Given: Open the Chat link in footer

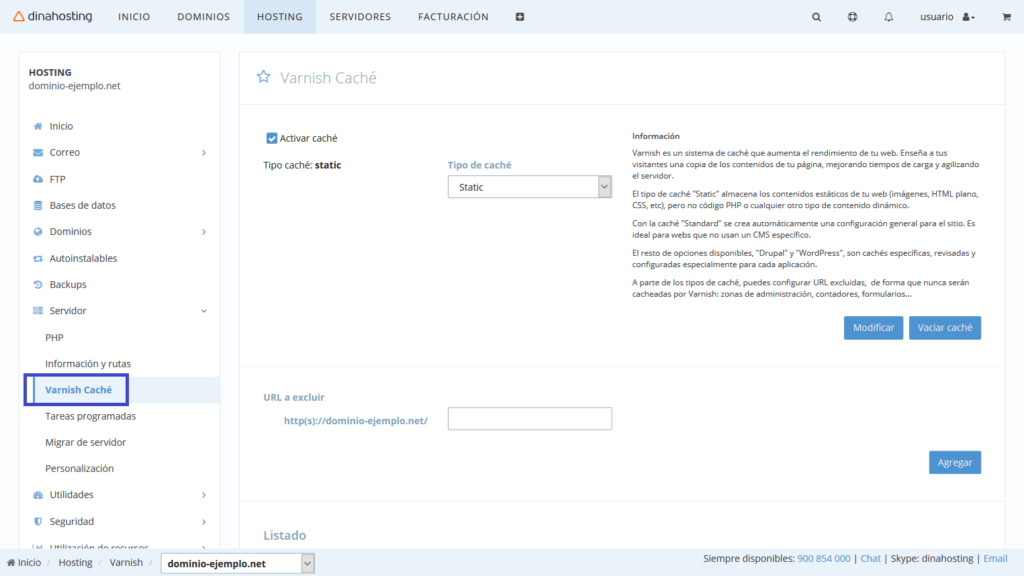Looking at the screenshot, I should pos(870,559).
